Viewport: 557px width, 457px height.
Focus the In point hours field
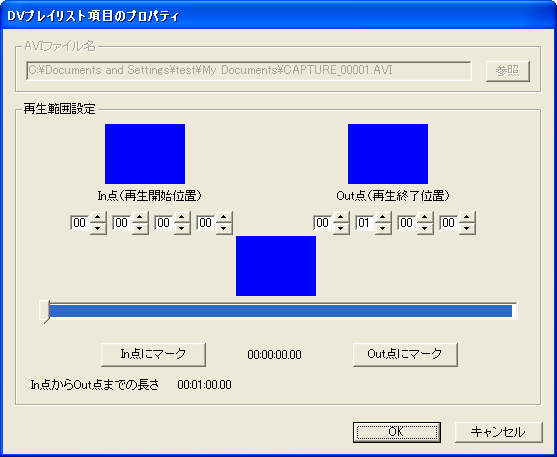(x=80, y=223)
